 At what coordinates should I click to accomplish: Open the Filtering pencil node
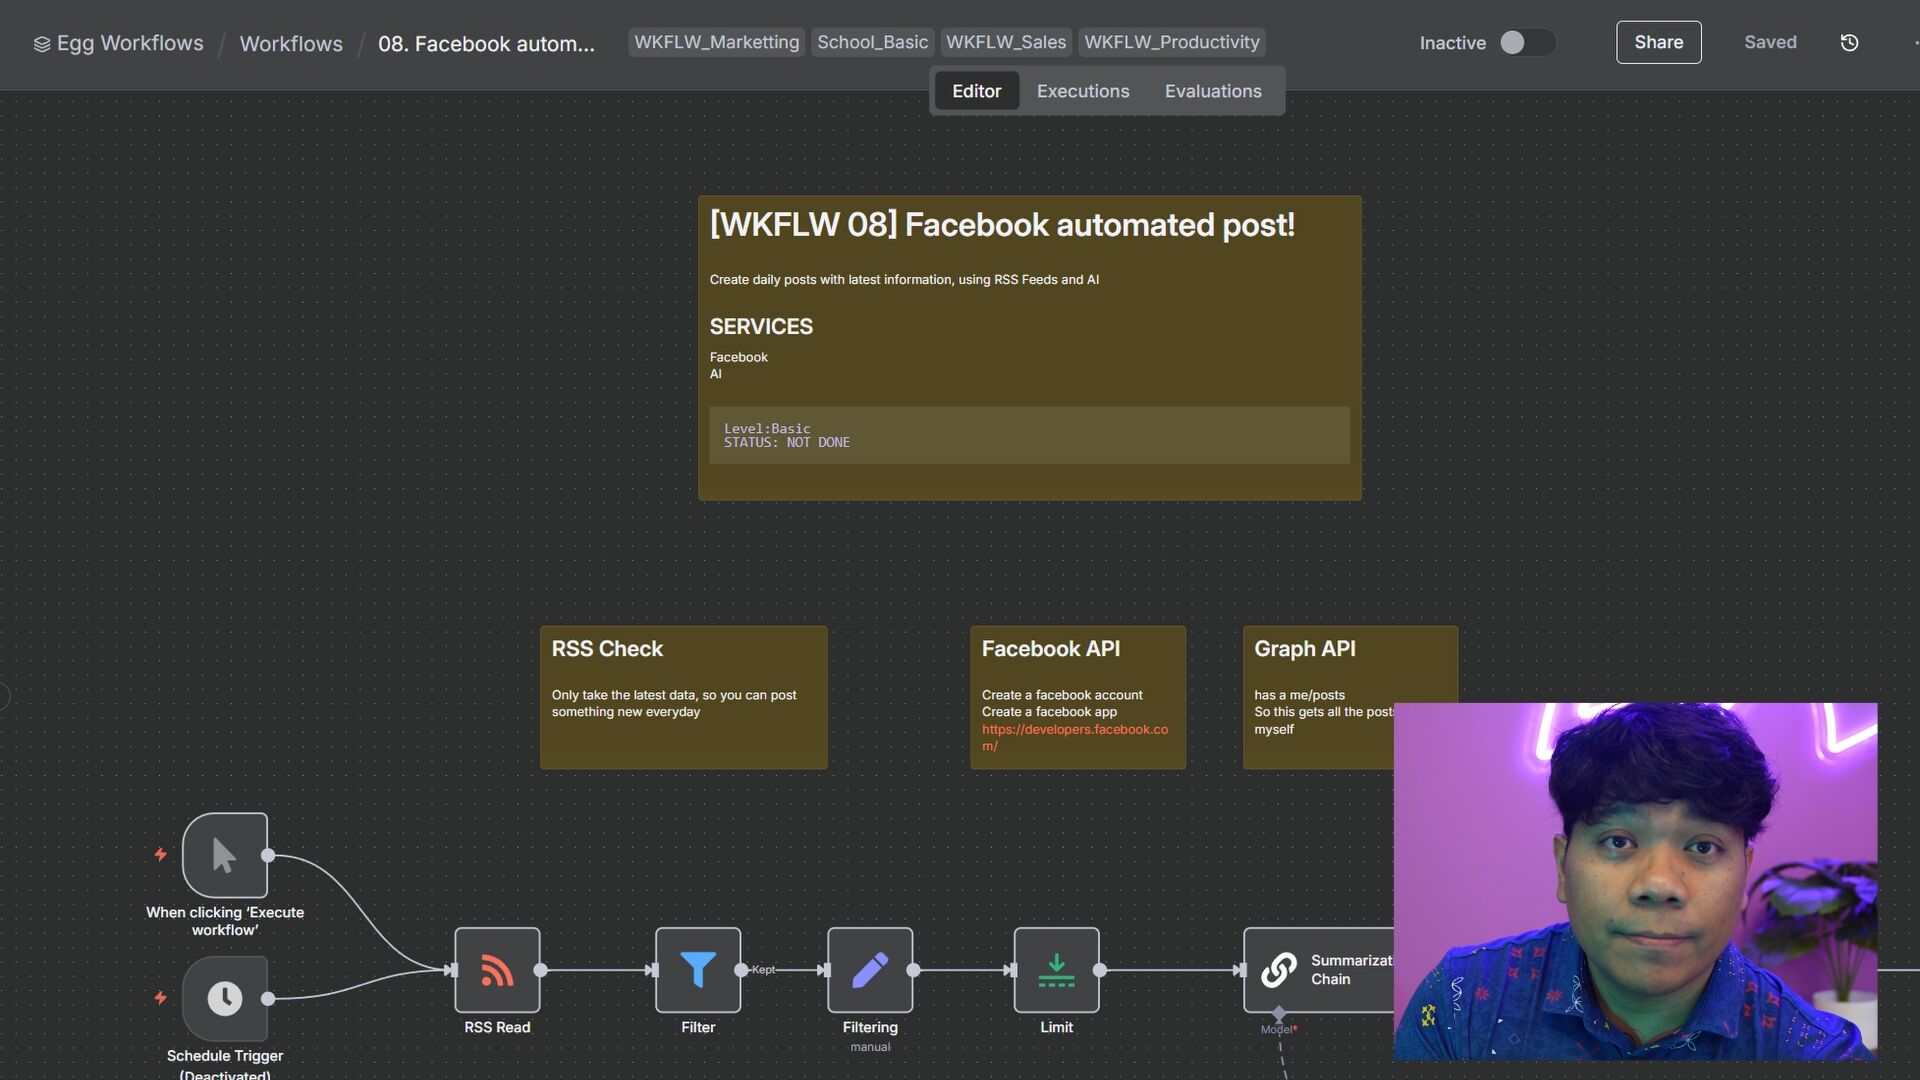(869, 969)
